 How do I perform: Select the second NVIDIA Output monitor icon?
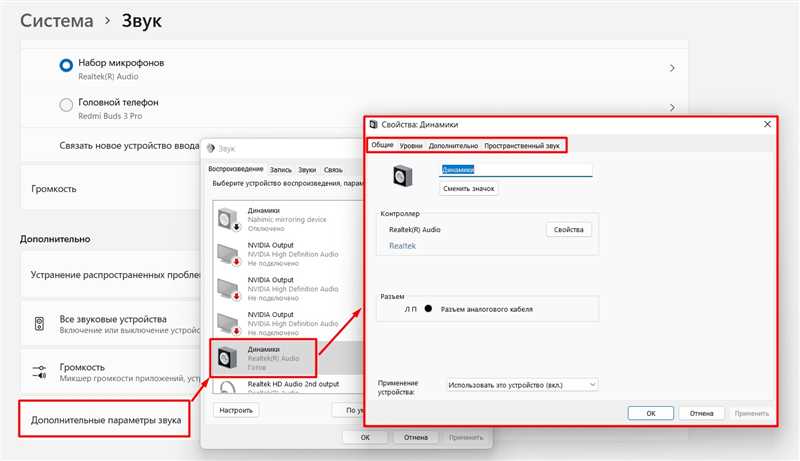229,289
